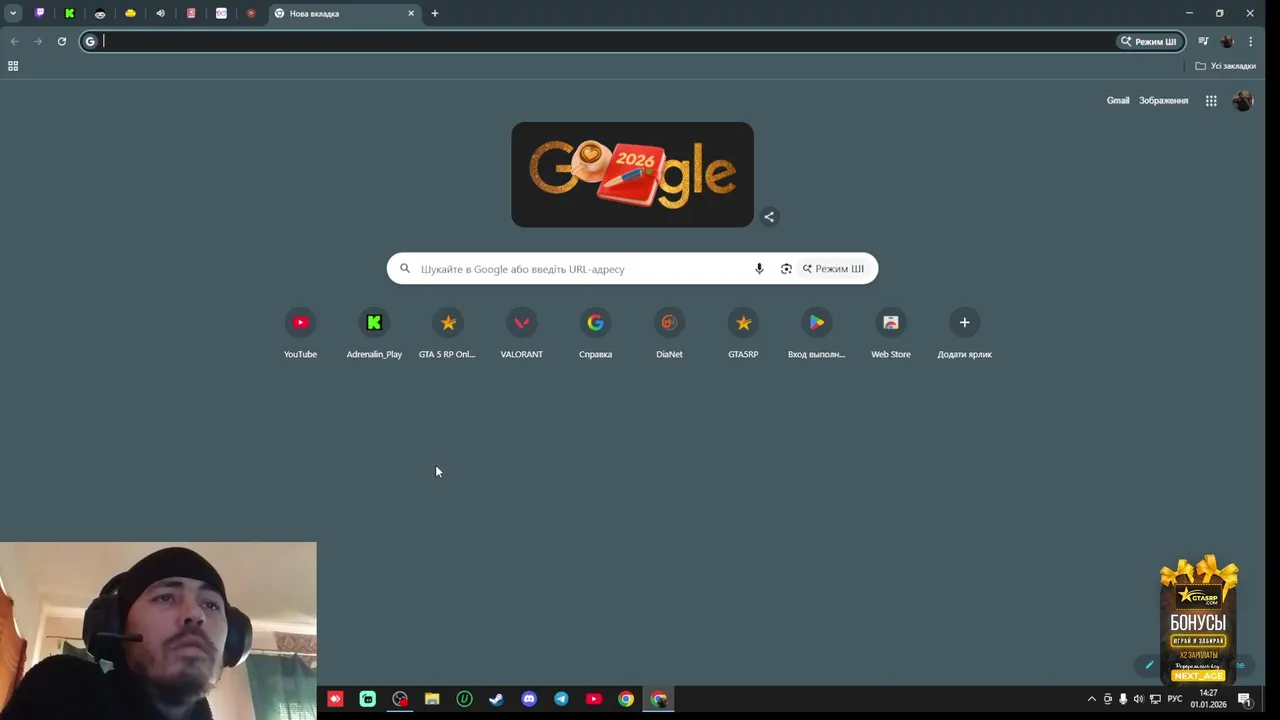Switch to the pinned Kick tab
Screen dimensions: 1280x720
coord(70,13)
